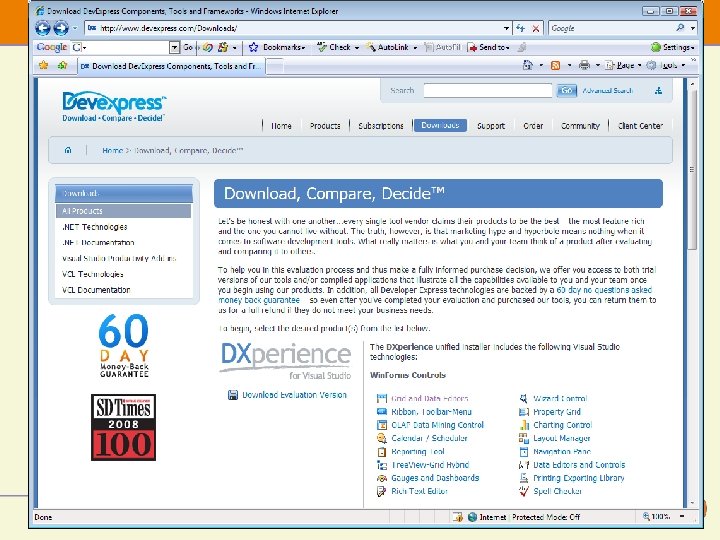Open the Google toolbar search box dropdown

174,47
